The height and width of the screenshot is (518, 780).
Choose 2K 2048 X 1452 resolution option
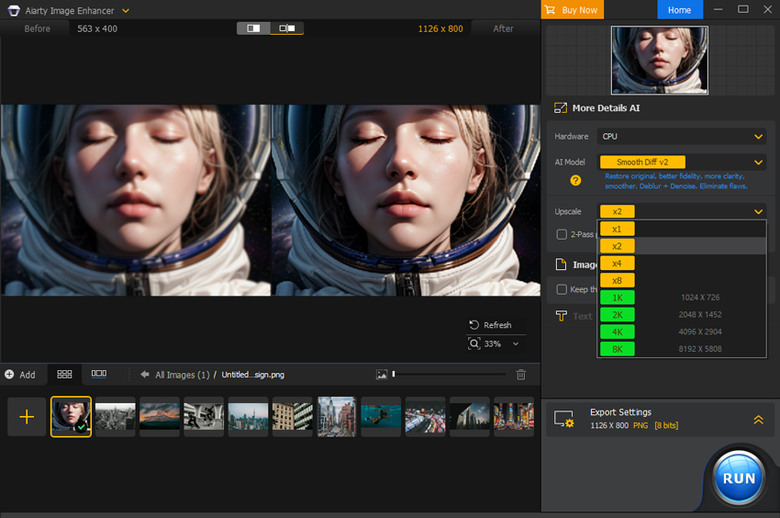(x=682, y=314)
